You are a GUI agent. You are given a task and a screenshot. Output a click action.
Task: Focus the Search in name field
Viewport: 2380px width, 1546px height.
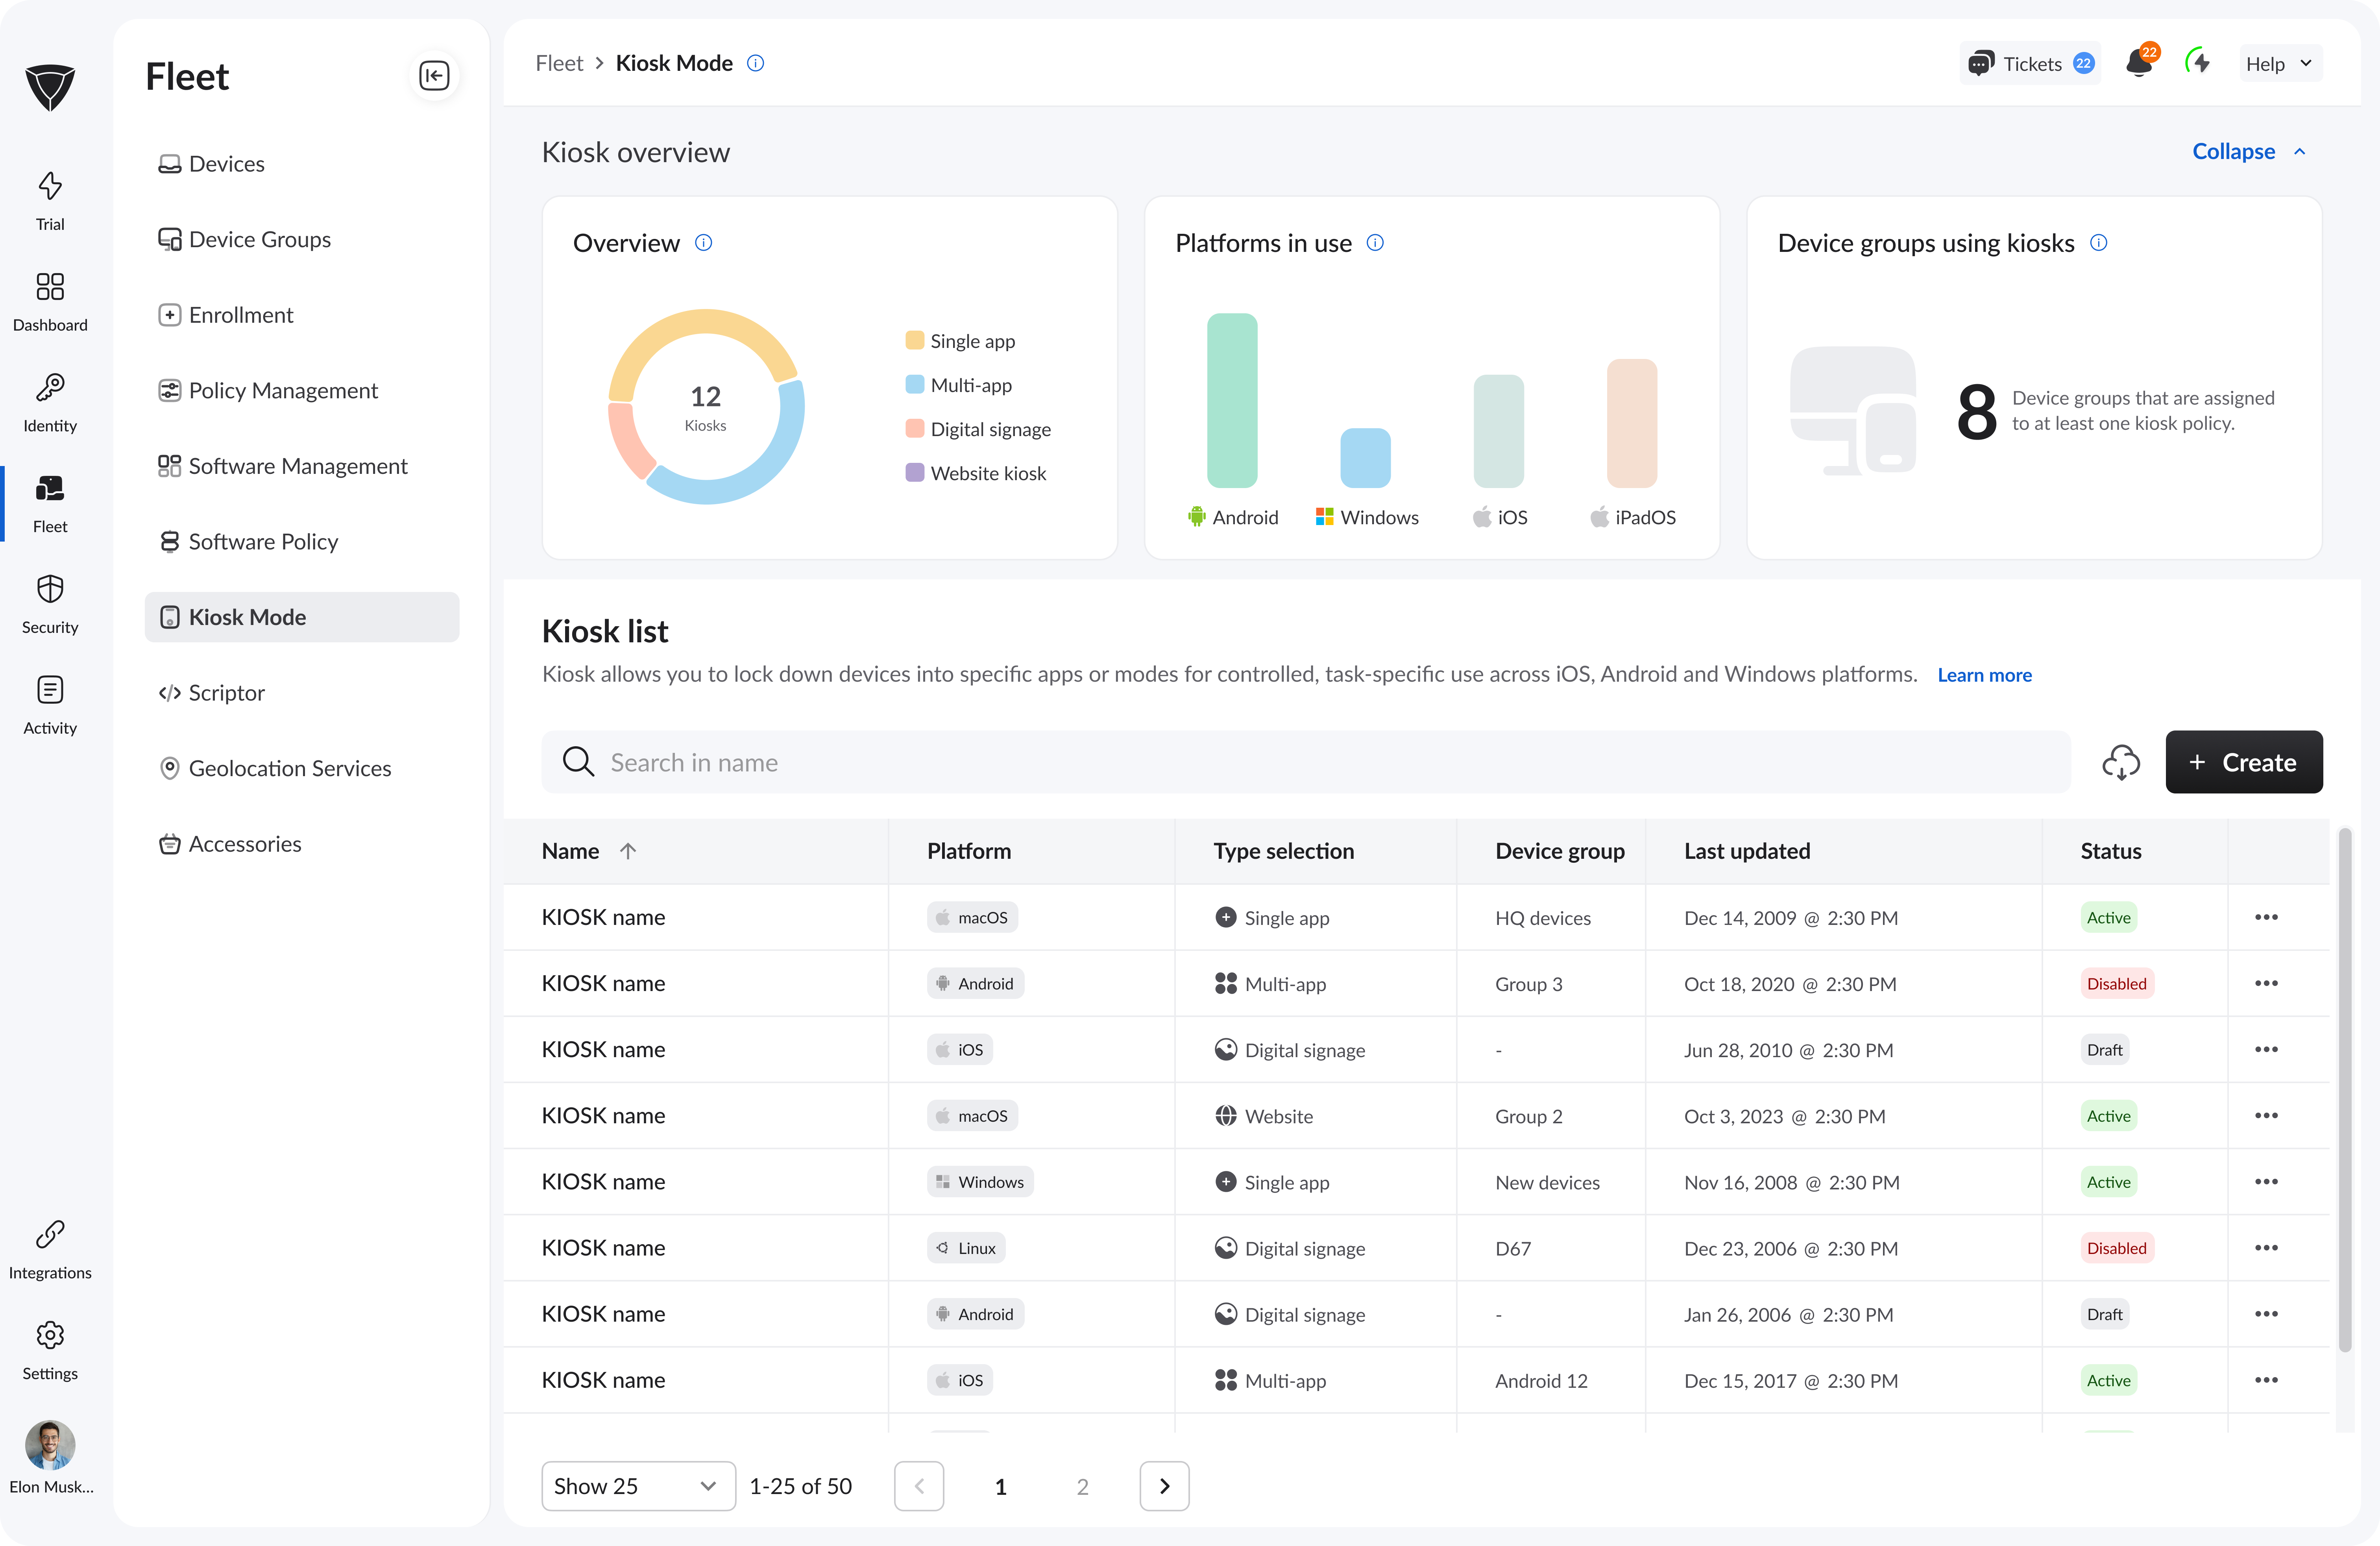[x=1300, y=762]
